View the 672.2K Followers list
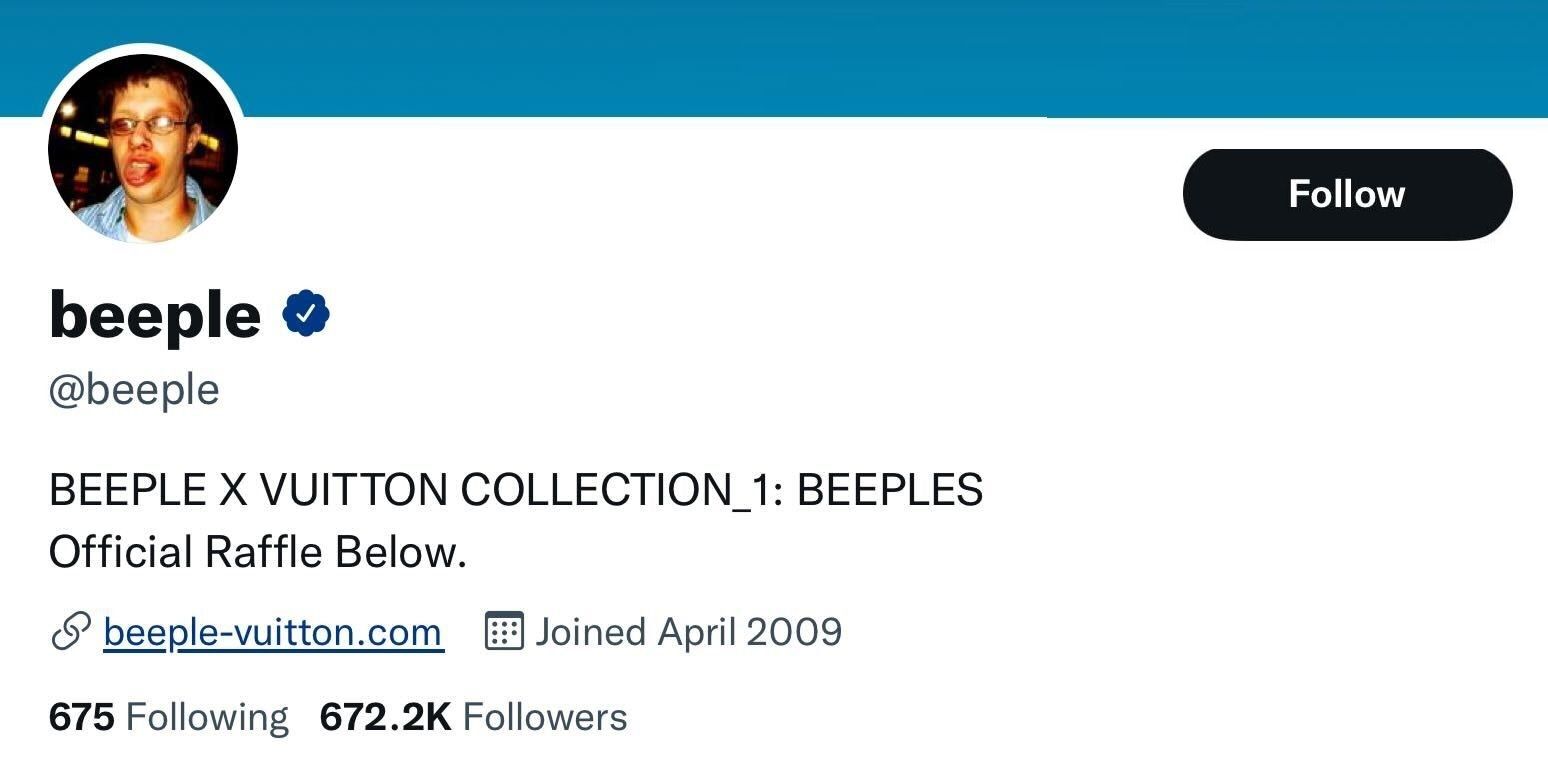1548x768 pixels. [x=473, y=717]
